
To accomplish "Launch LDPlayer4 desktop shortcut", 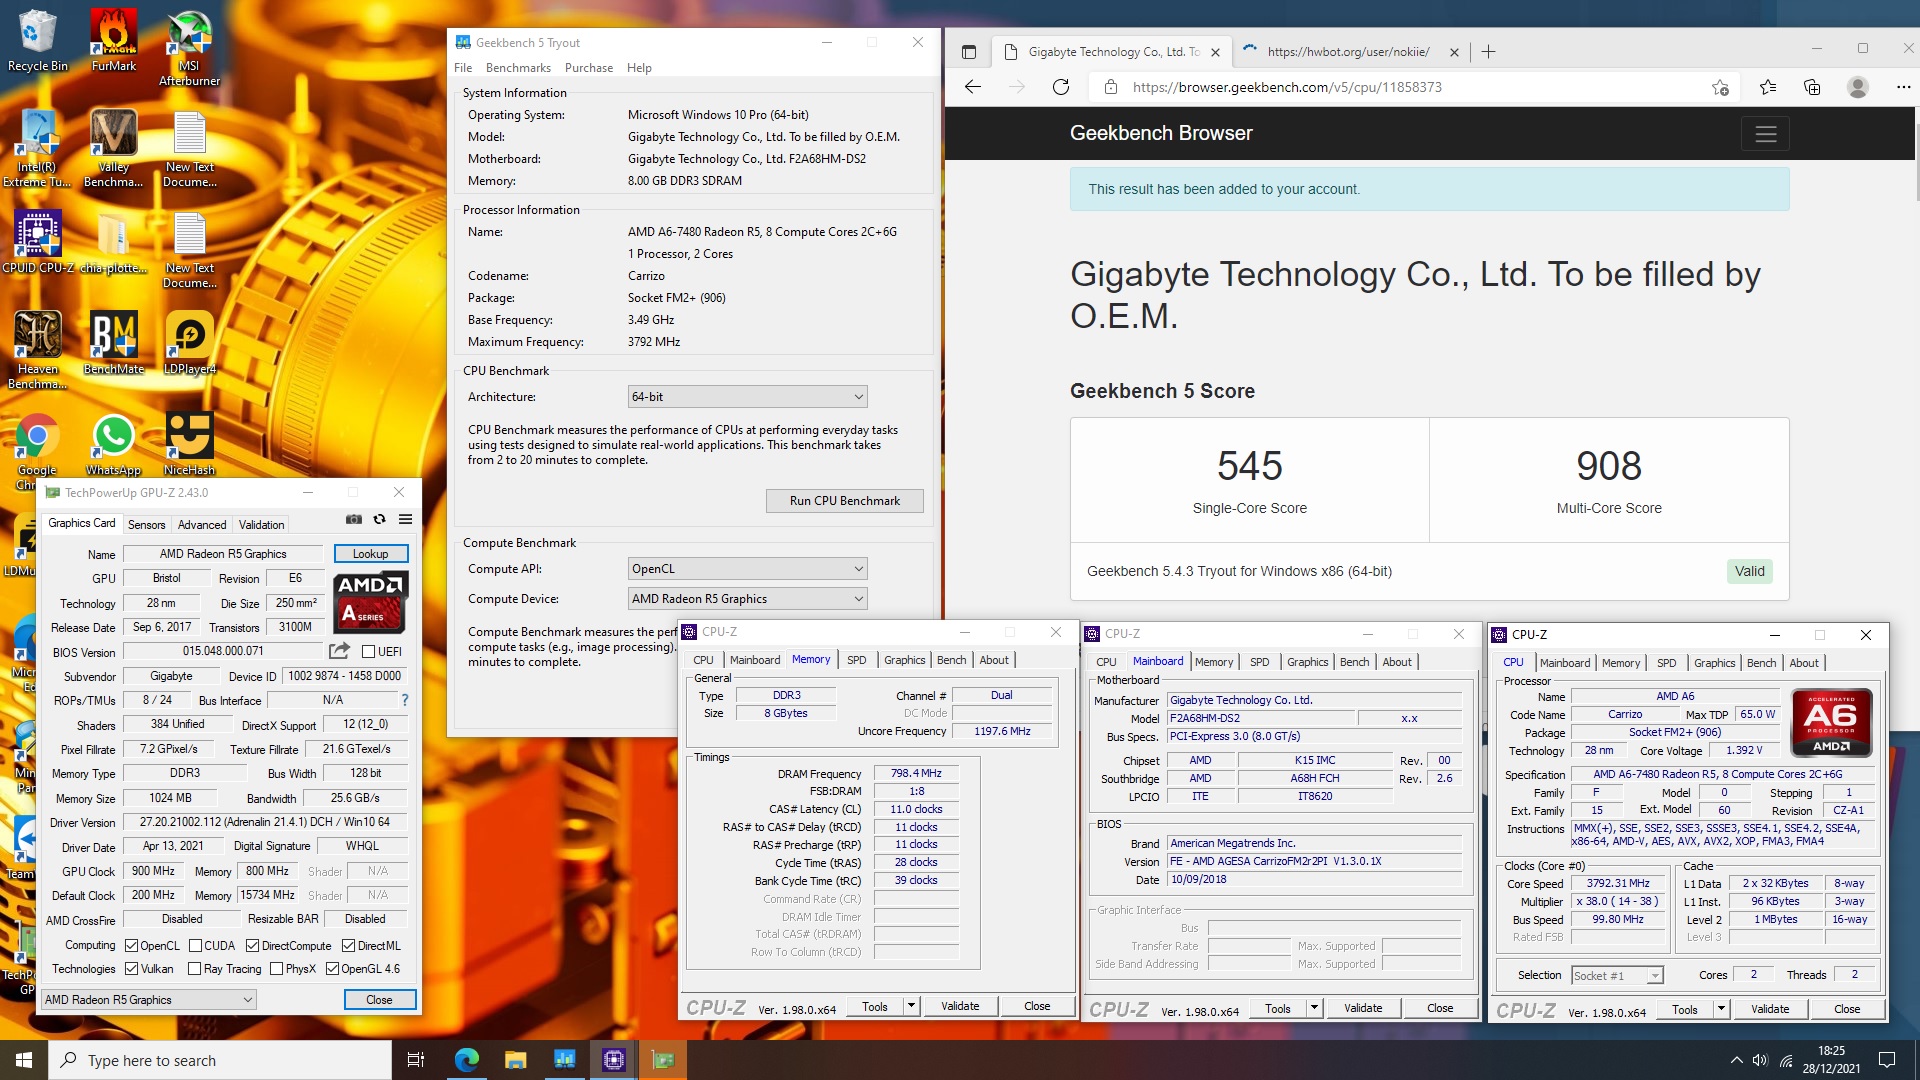I will 189,343.
